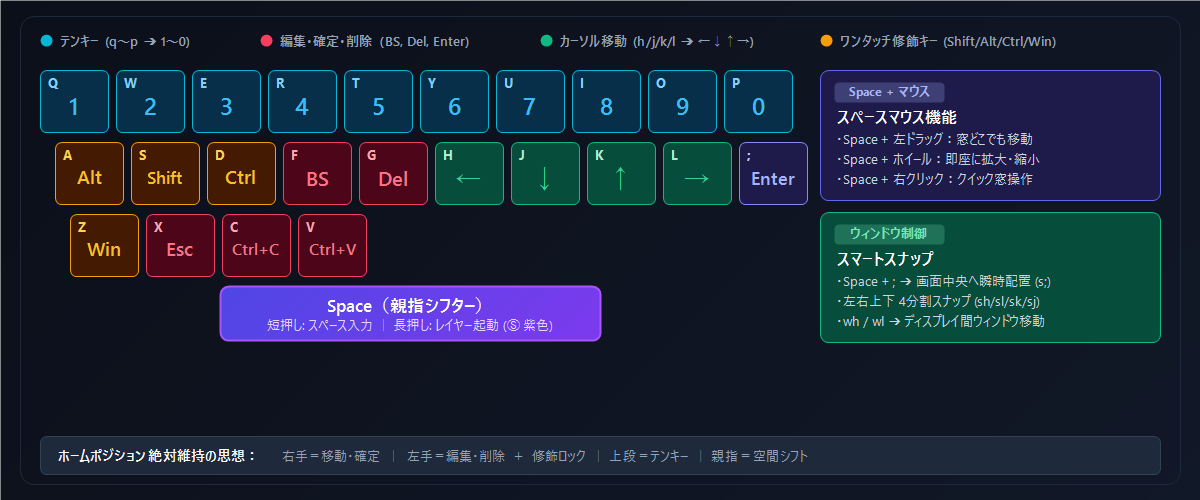1200x500 pixels.
Task: Select the semicolon key labeled Enter
Action: coord(773,174)
